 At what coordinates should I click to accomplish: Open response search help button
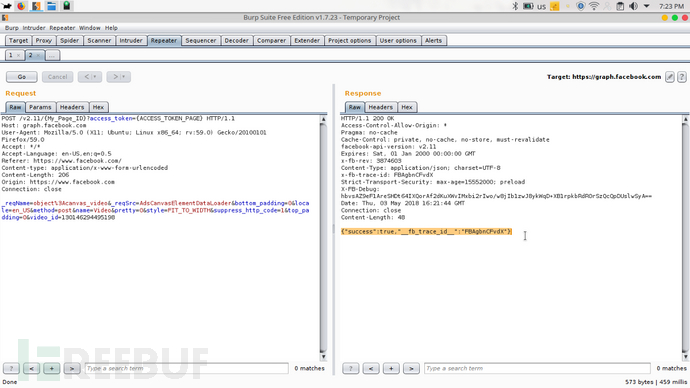[351, 368]
